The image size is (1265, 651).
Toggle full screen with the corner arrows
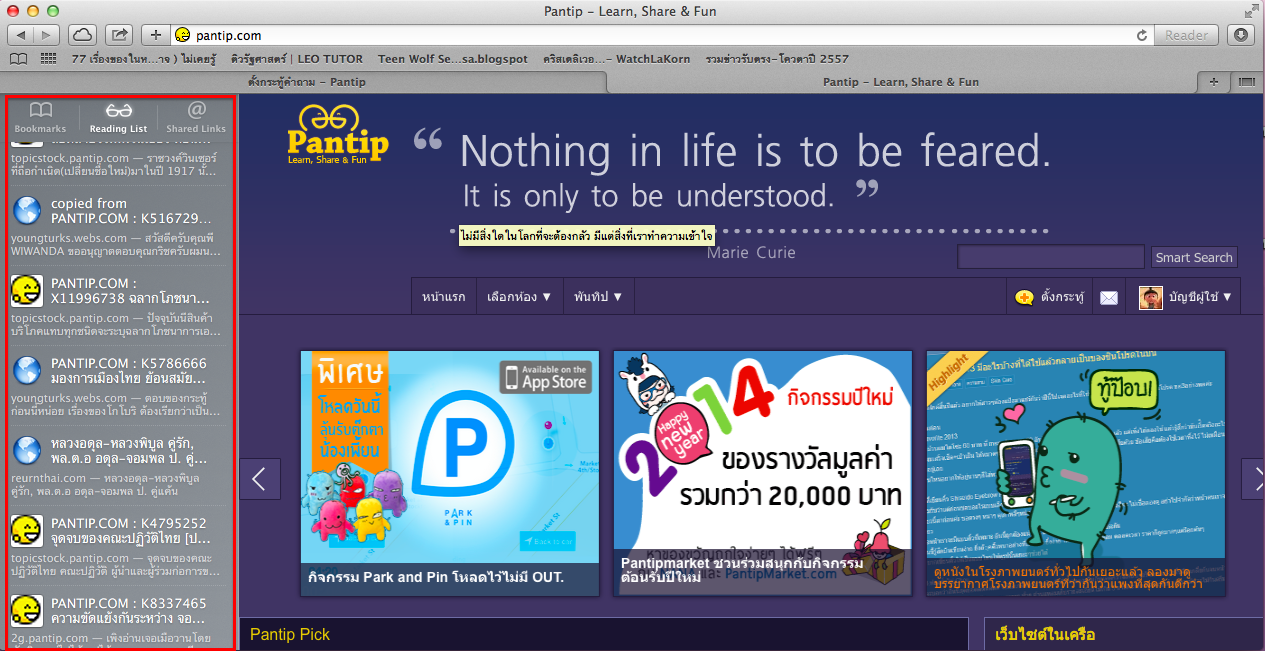1251,11
